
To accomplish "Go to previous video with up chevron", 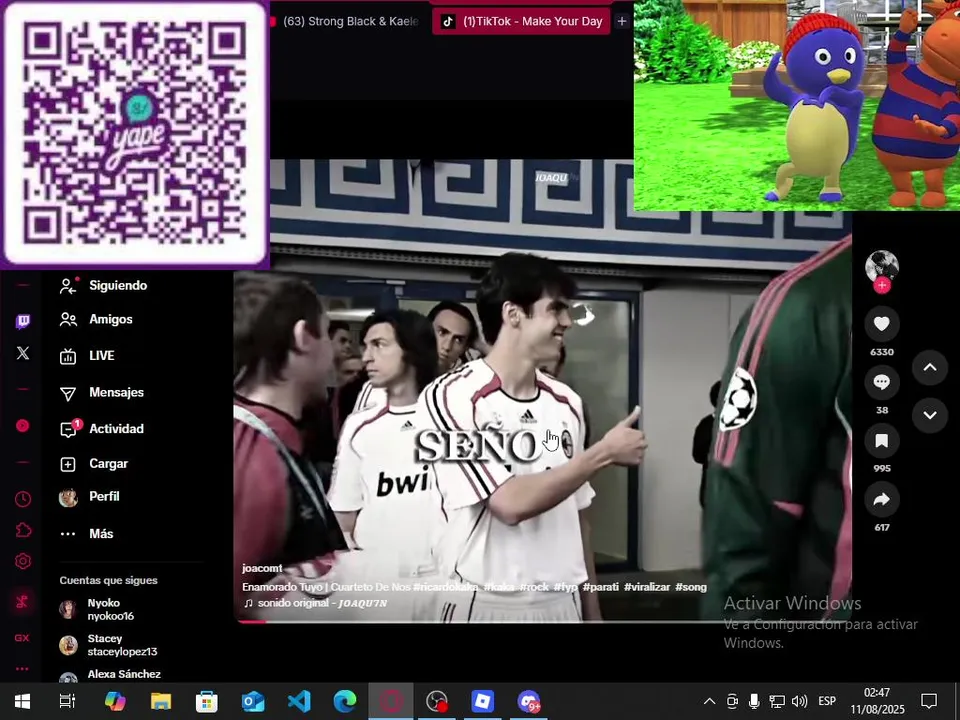I will tap(930, 367).
